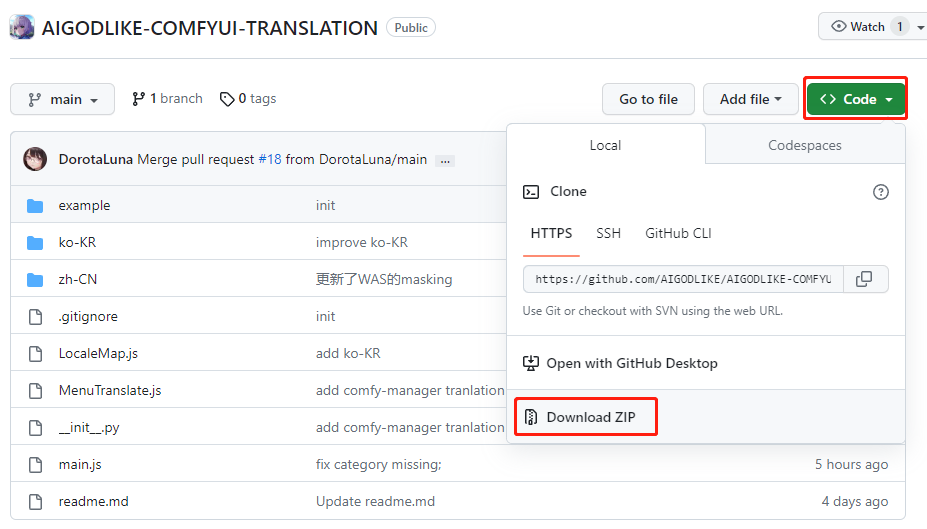Open the example folder

click(84, 206)
